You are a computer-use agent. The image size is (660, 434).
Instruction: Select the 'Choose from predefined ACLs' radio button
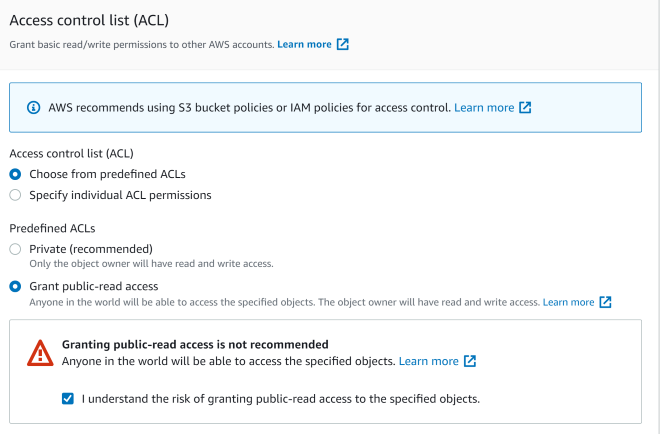pyautogui.click(x=15, y=174)
